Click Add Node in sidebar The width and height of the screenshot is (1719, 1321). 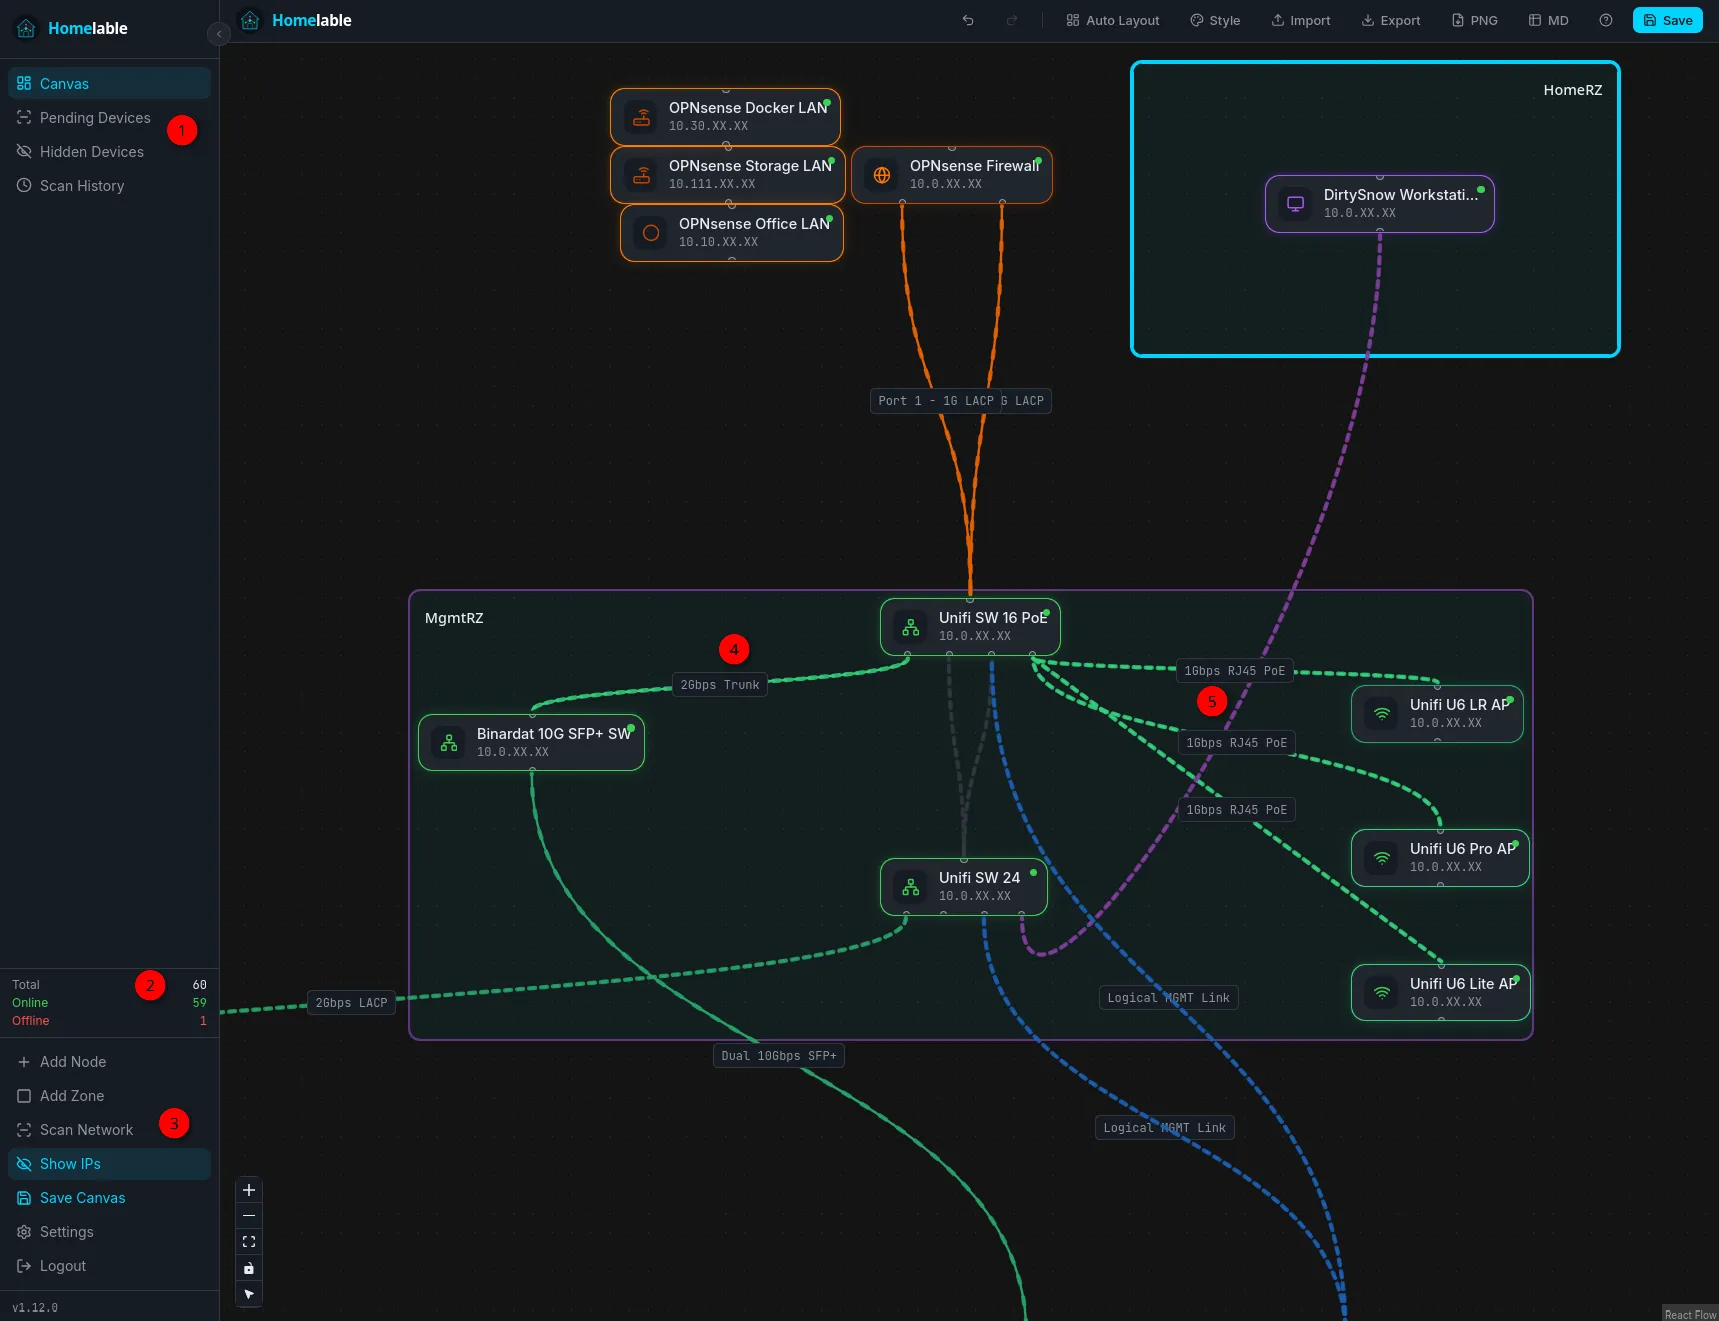tap(109, 1062)
